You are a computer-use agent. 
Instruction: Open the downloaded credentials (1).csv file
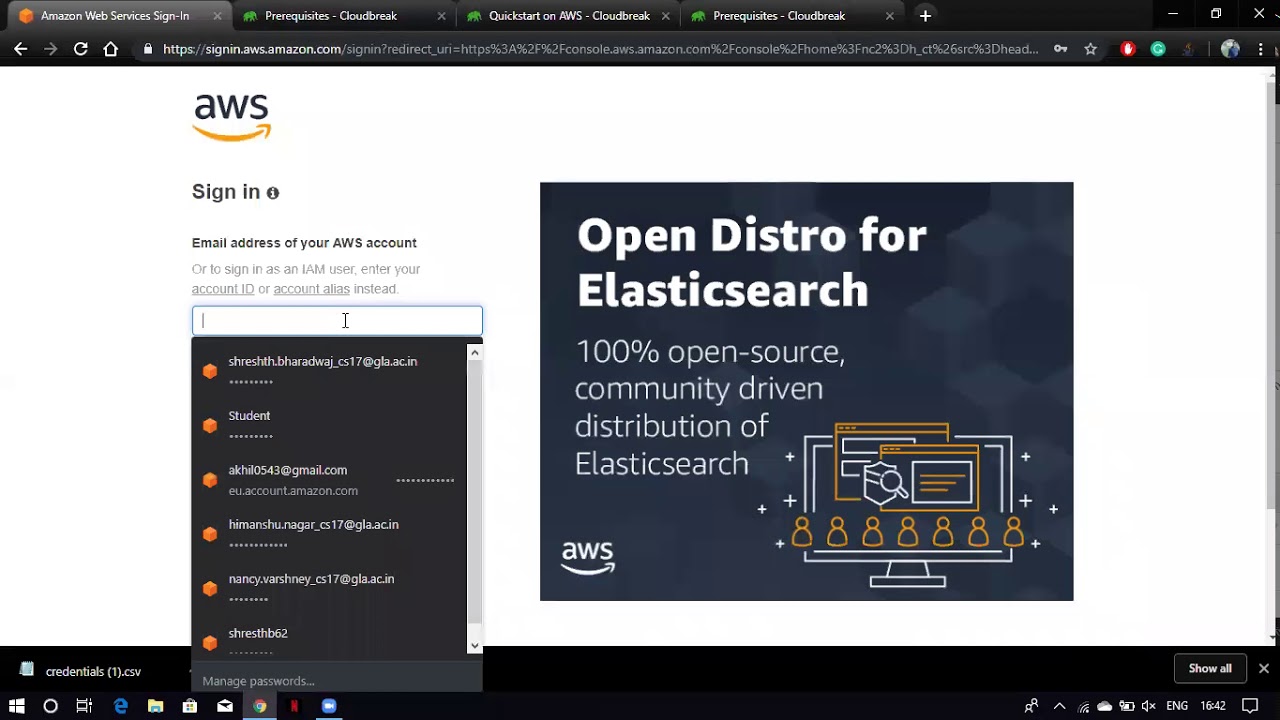point(93,672)
